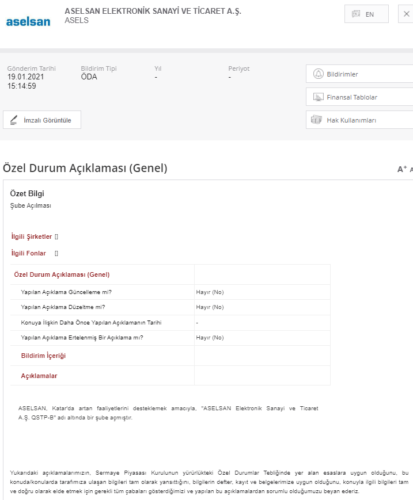Click the icon beside Hak Kullanımları

click(316, 120)
